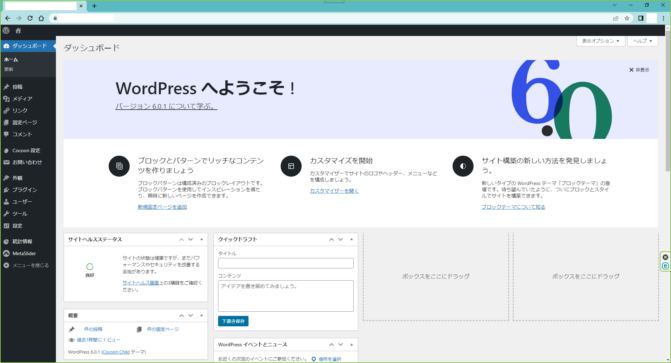This screenshot has height=363, width=671.
Task: Open the browser three-dot menu
Action: 664,18
